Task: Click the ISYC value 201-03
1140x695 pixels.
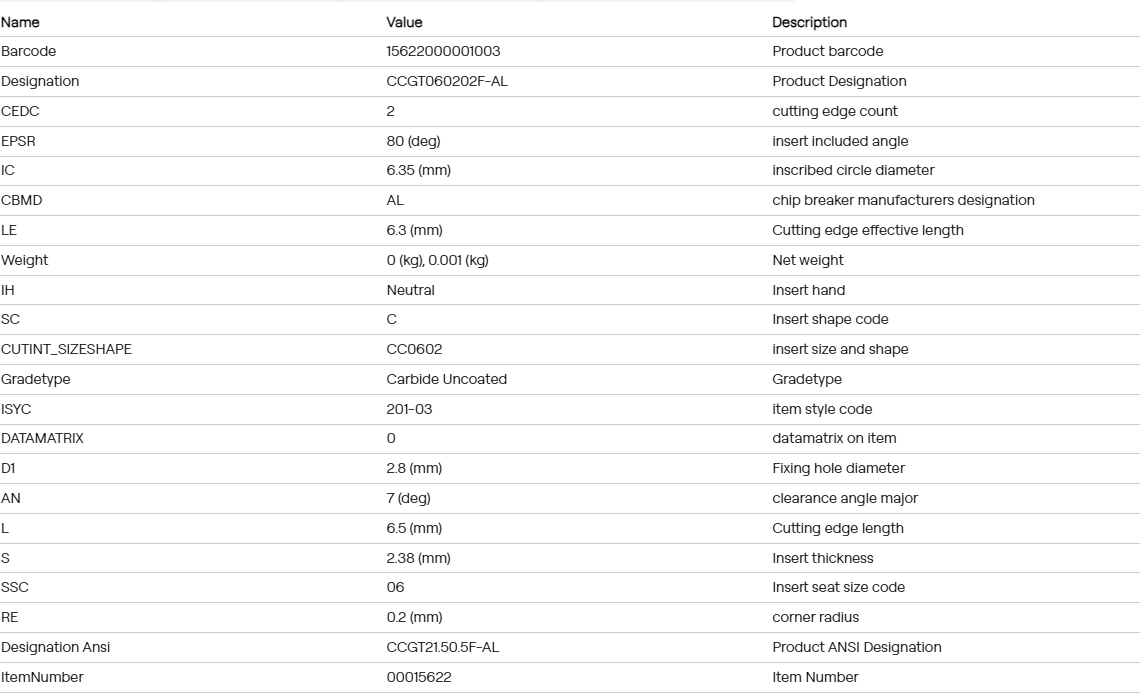Action: pos(409,409)
